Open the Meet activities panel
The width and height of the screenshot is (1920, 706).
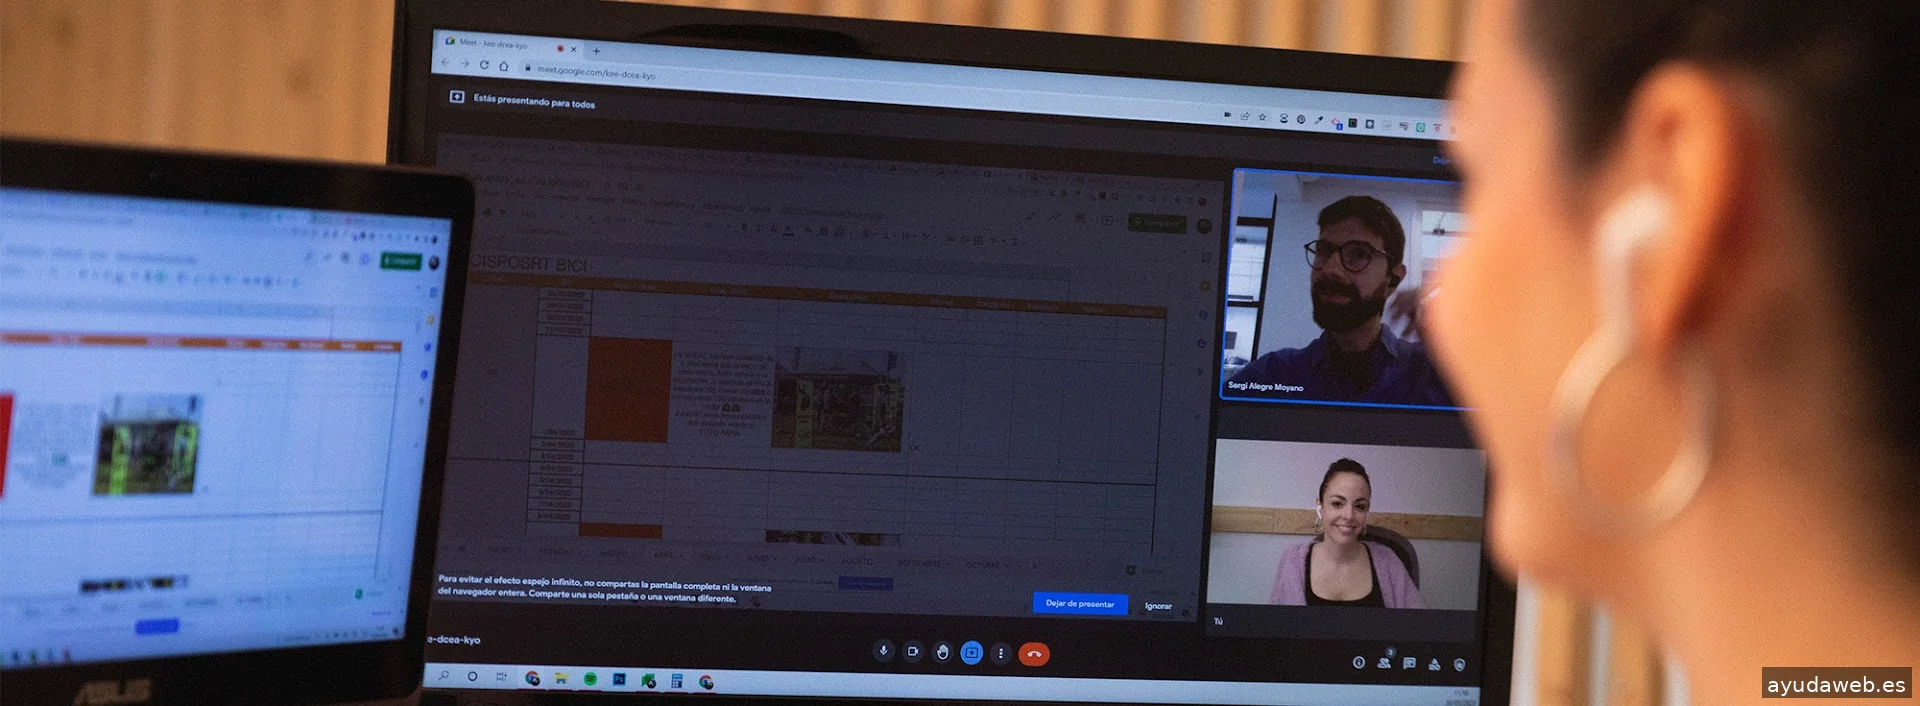[x=1434, y=664]
